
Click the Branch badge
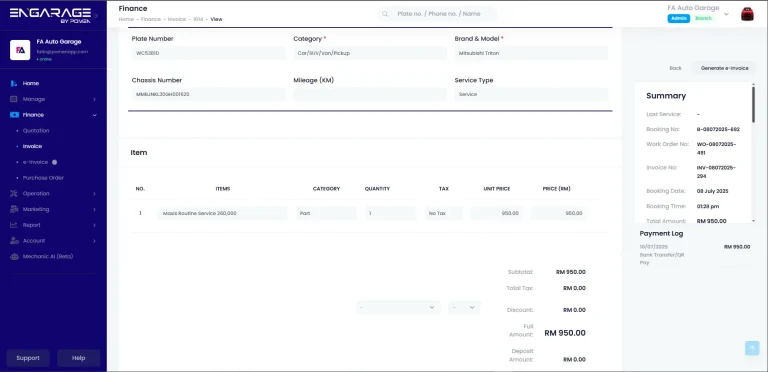pyautogui.click(x=703, y=18)
